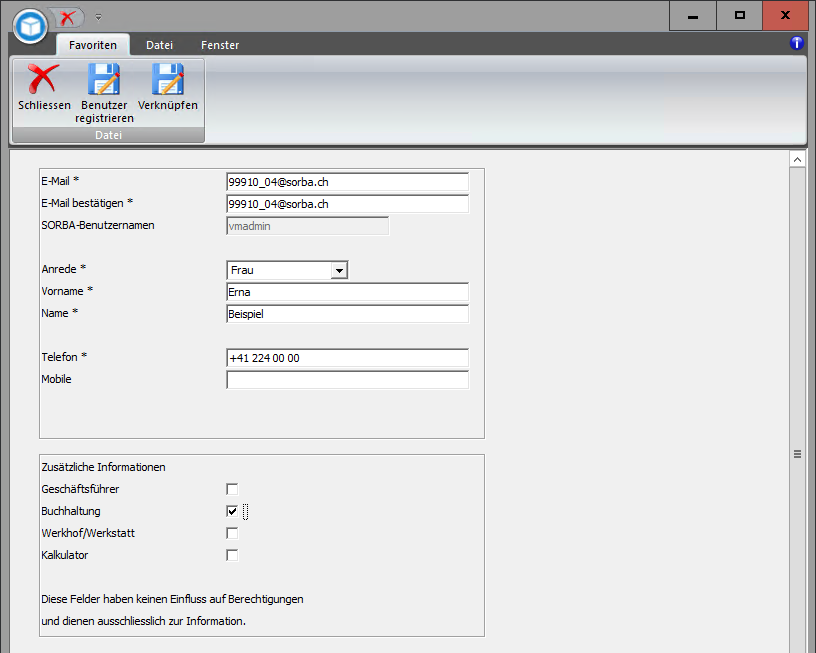Click the disabled SORBA-Benutzernamen field
The image size is (816, 653).
coord(308,226)
